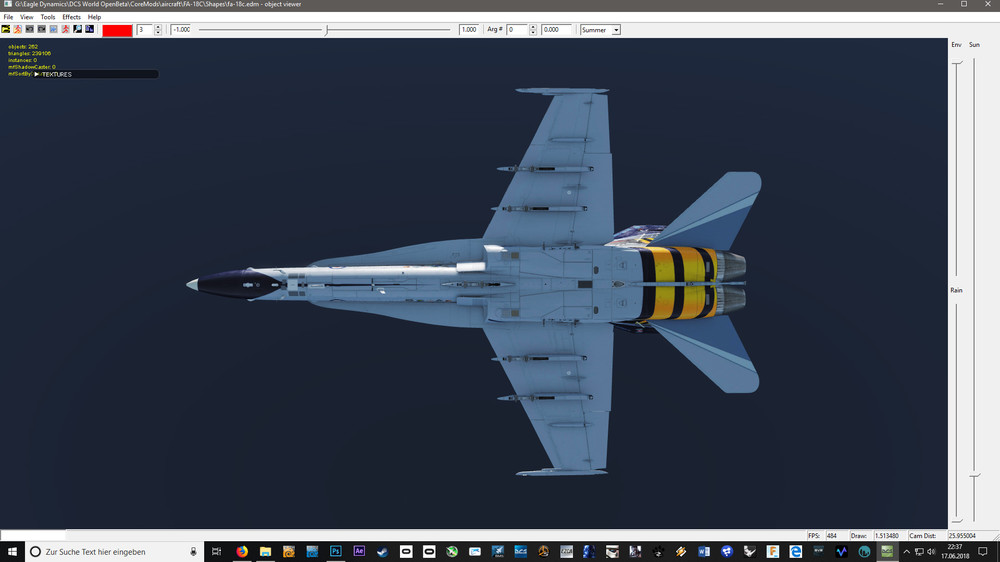Open Task View from the taskbar
1000x562 pixels.
[x=217, y=552]
